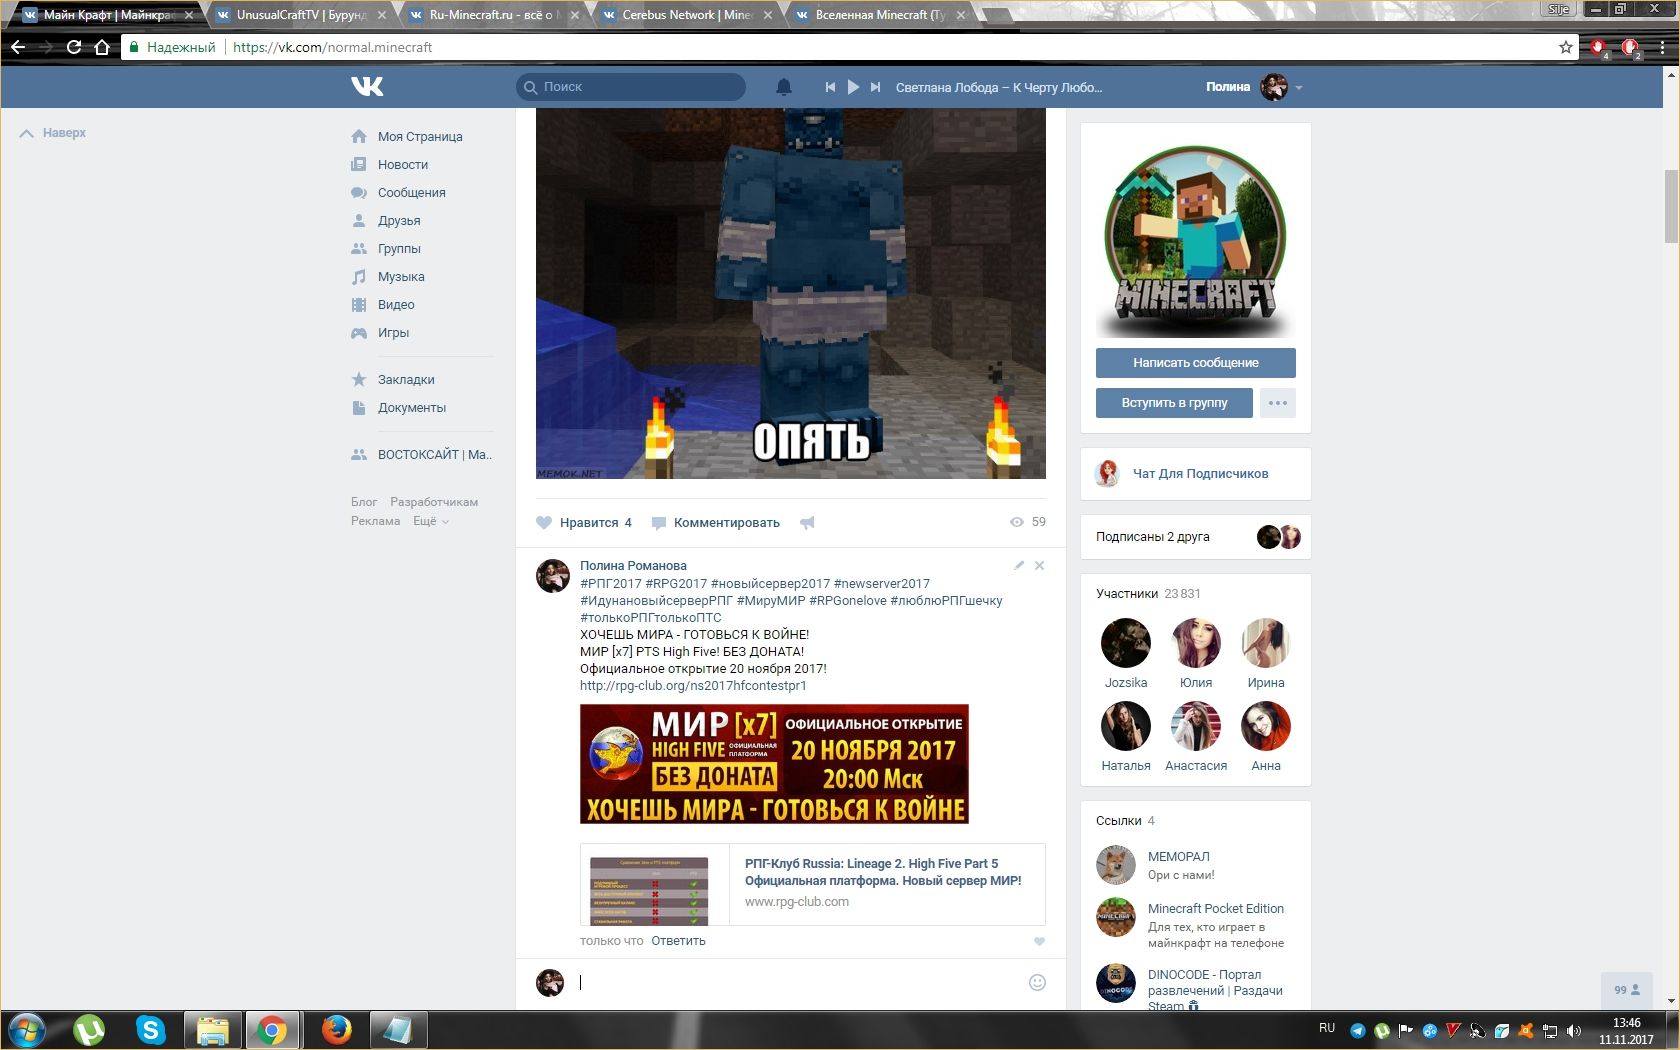The width and height of the screenshot is (1680, 1050).
Task: Like the comment with heart icon
Action: [x=1039, y=941]
